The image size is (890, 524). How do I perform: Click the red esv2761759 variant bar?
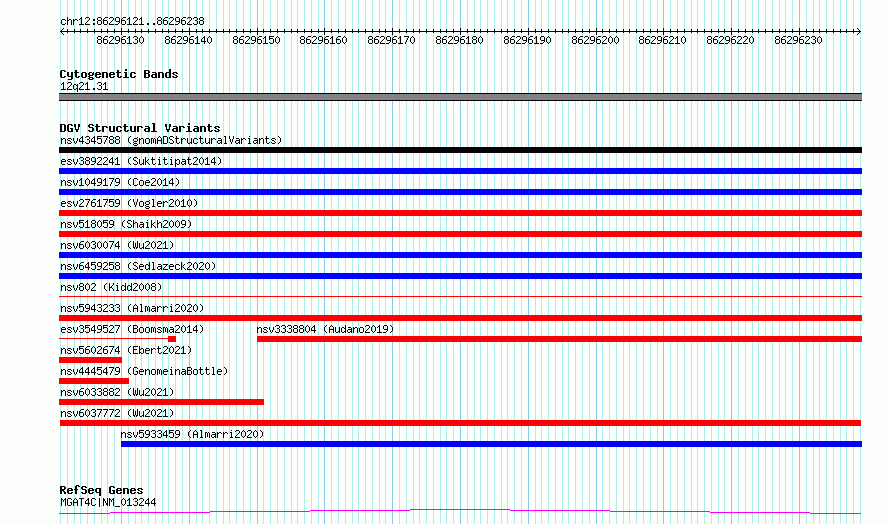click(460, 213)
